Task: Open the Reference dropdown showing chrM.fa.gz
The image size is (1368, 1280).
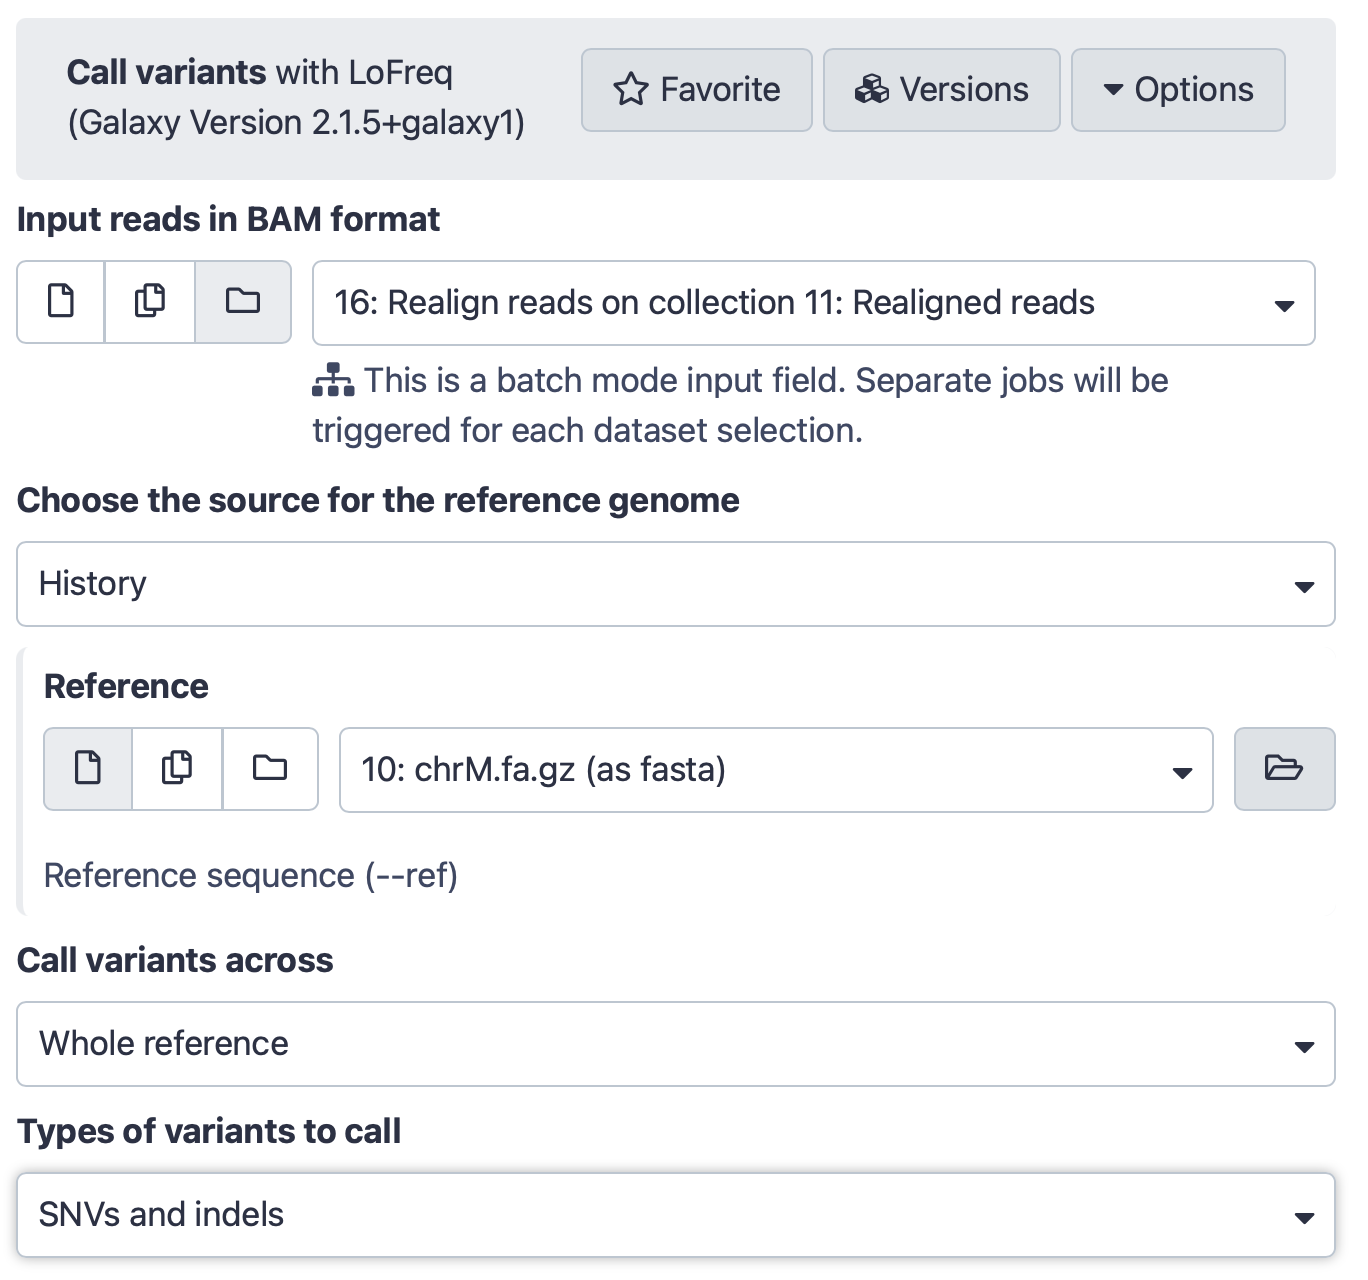Action: coord(776,770)
